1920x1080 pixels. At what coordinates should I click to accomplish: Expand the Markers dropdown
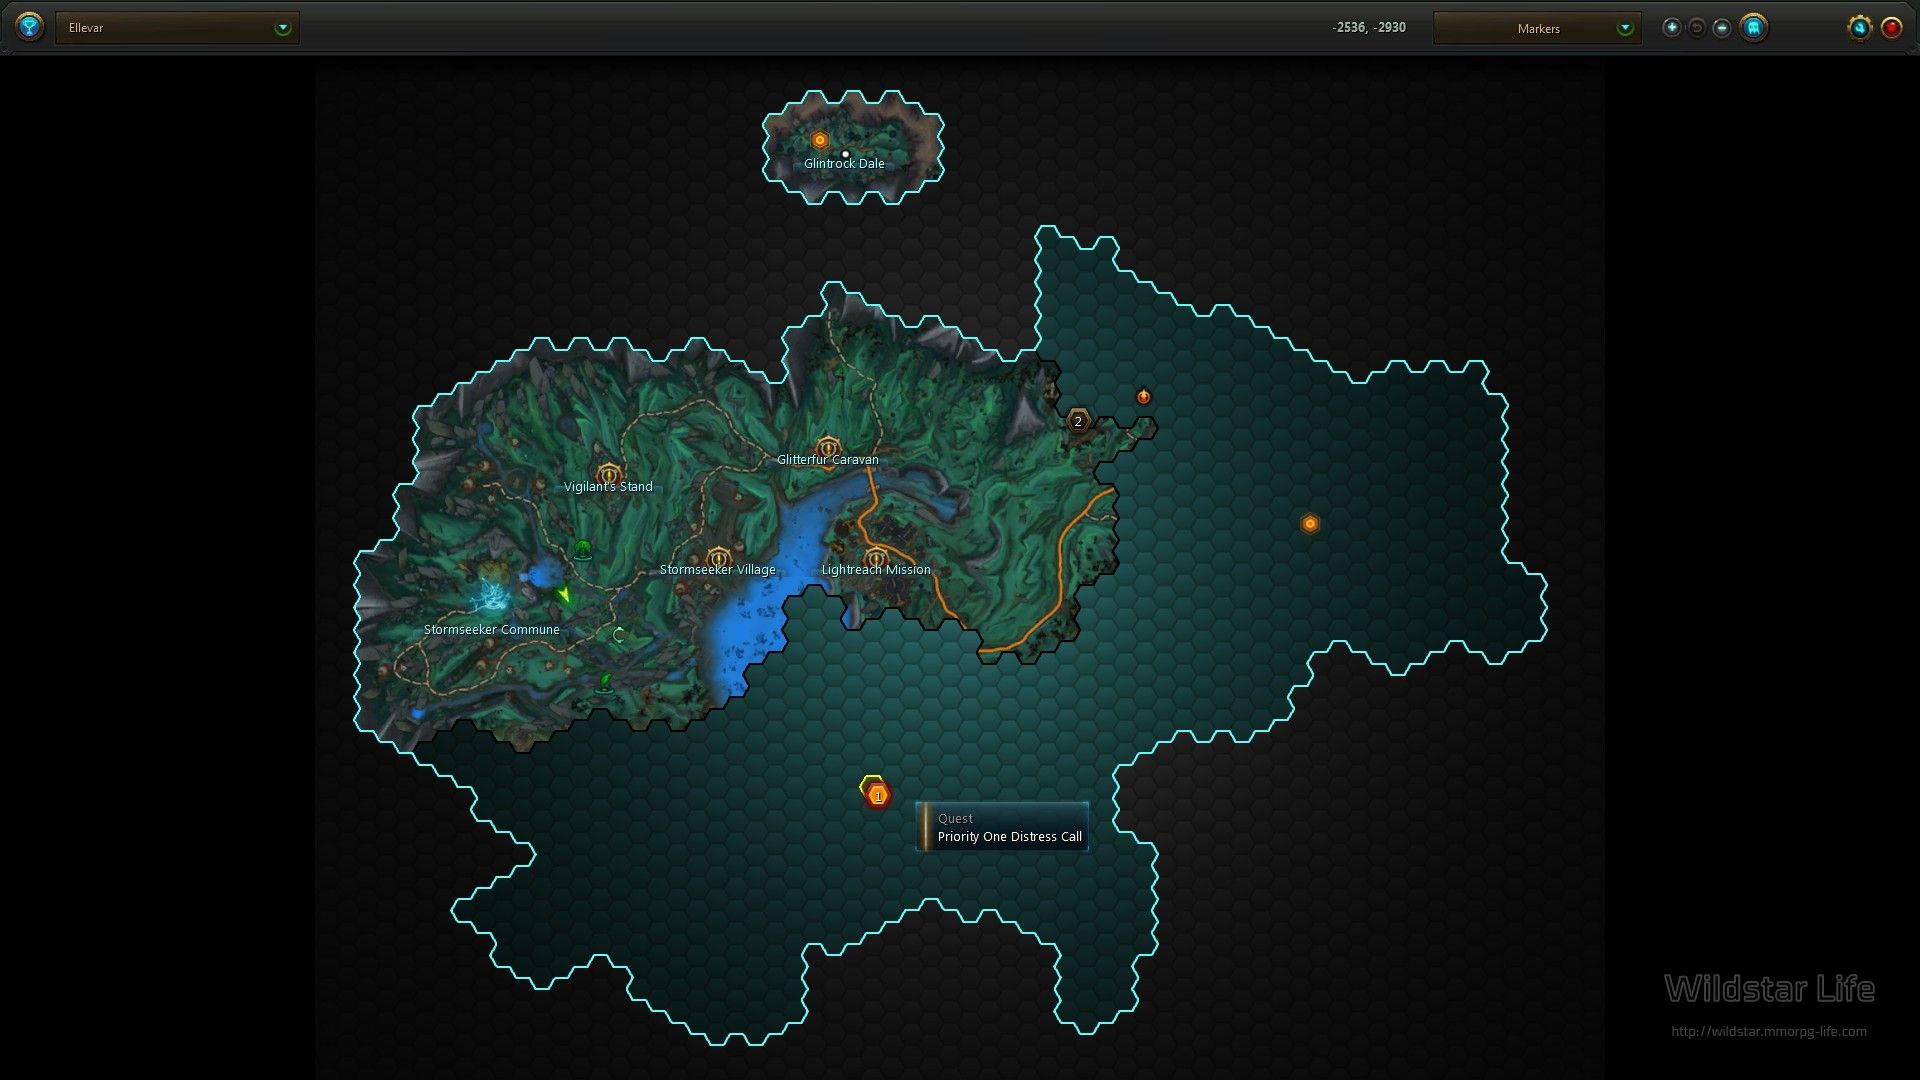pos(1537,28)
